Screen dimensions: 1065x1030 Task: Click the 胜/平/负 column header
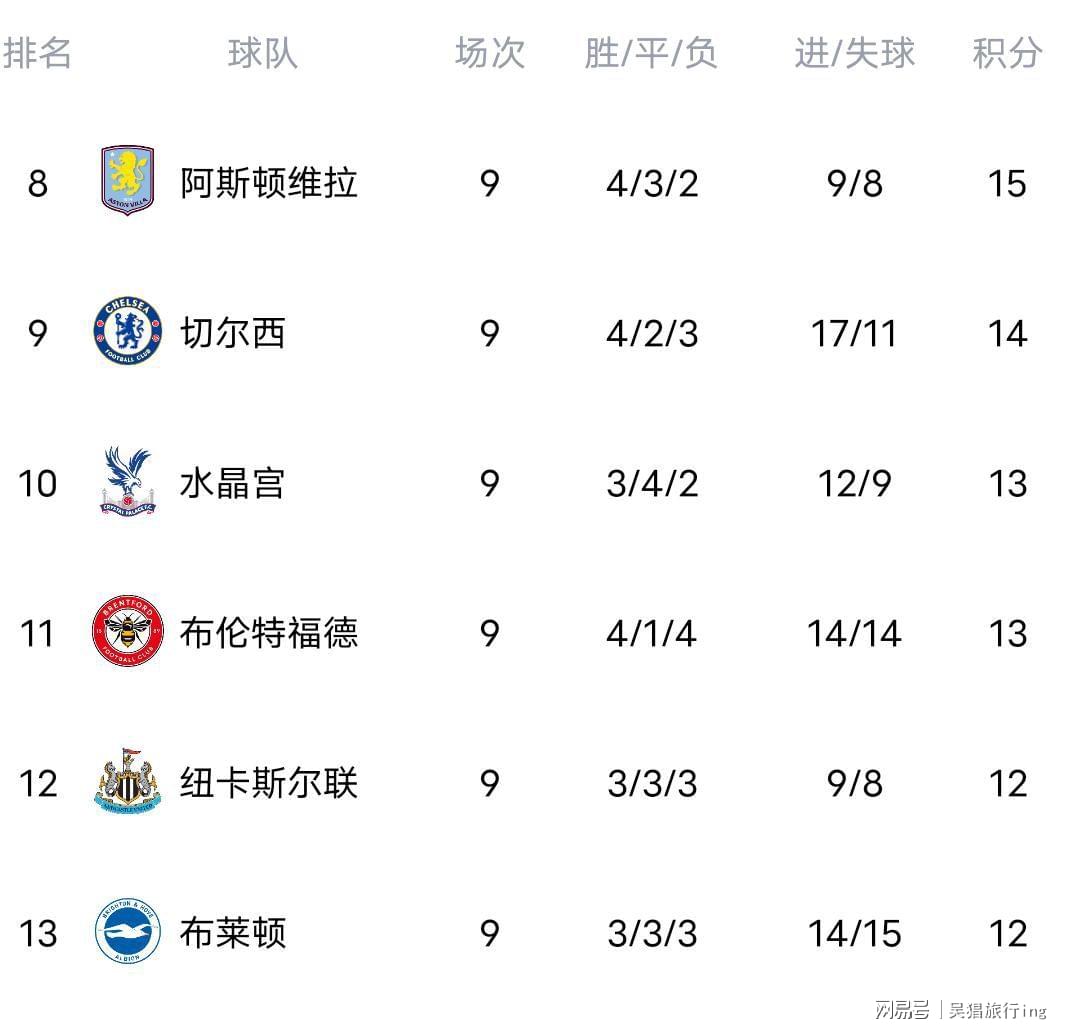(x=651, y=53)
